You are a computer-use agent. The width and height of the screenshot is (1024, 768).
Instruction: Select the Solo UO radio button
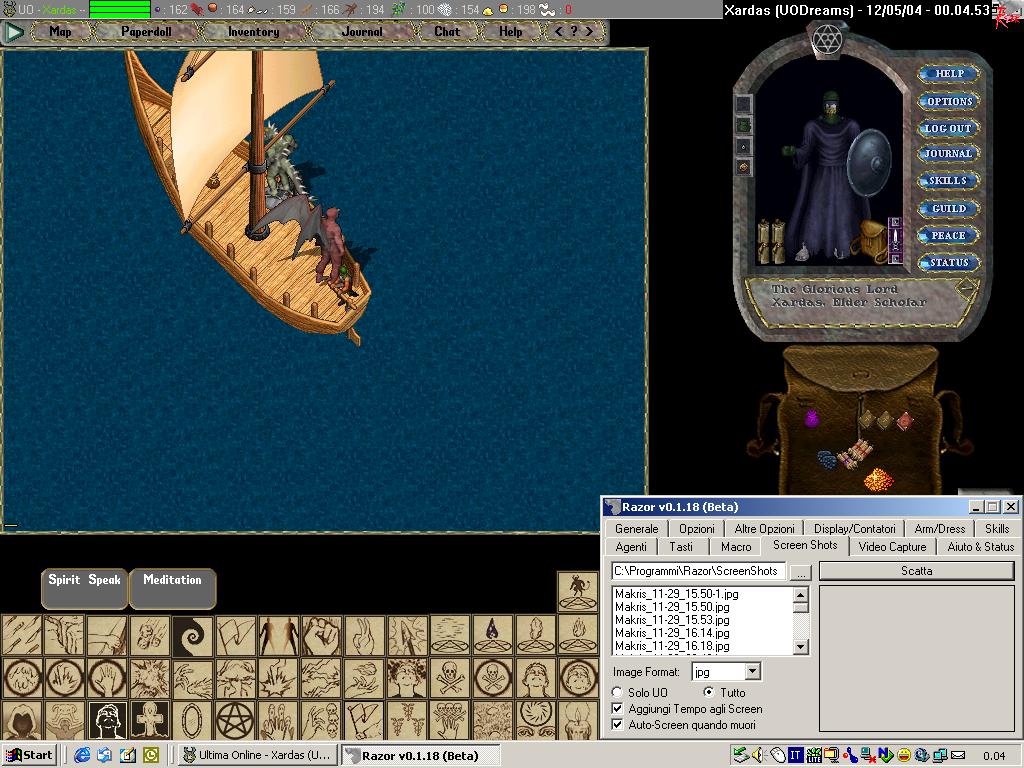[617, 692]
